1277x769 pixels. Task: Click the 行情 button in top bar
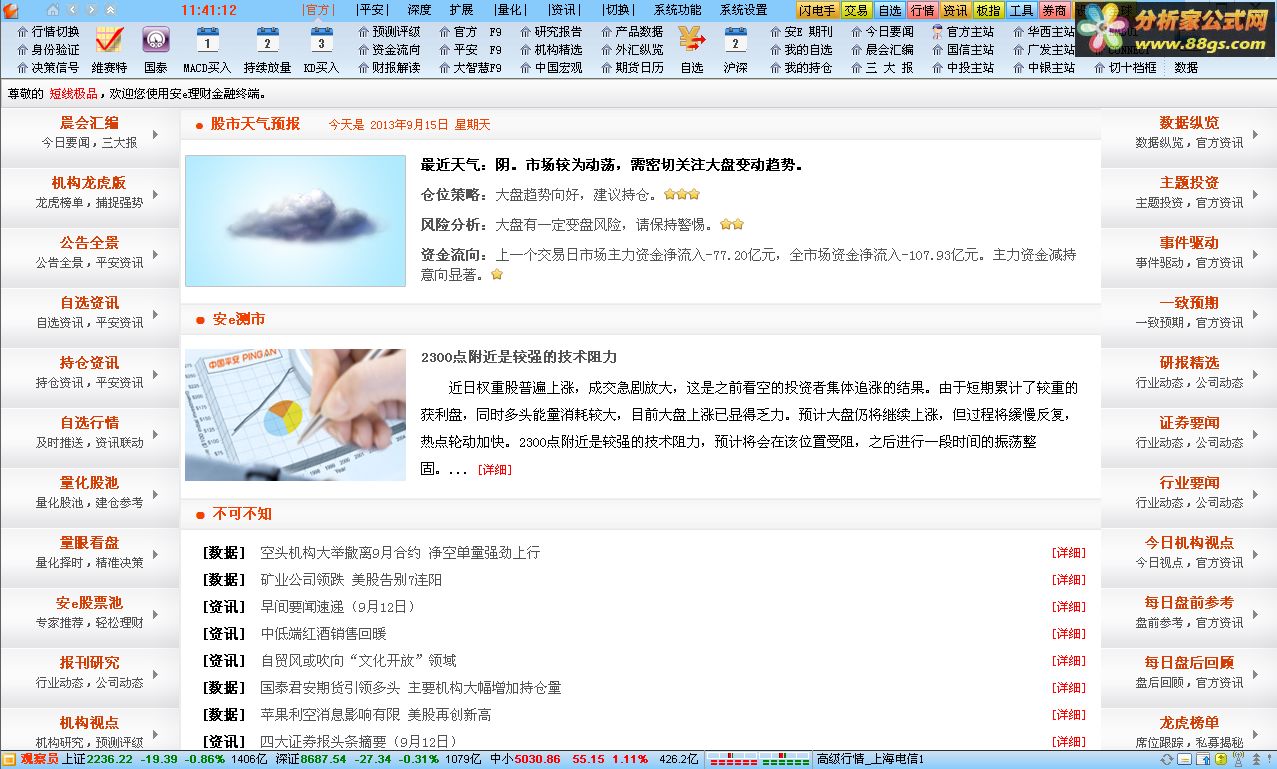(x=922, y=10)
